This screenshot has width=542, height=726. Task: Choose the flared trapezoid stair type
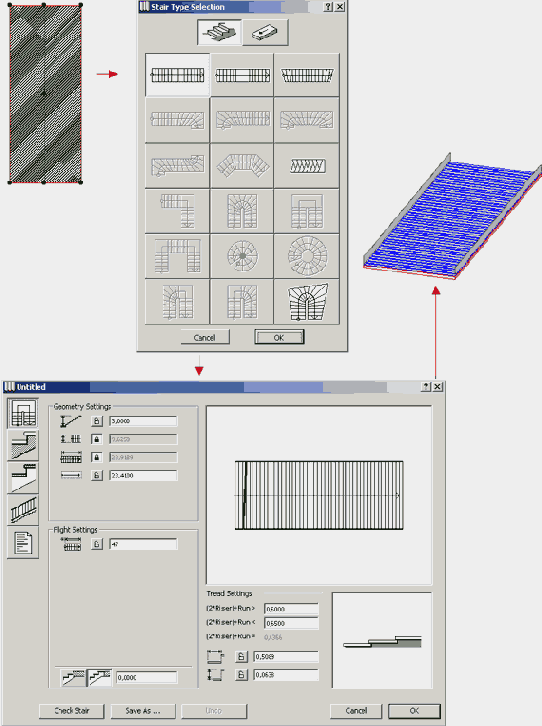pyautogui.click(x=307, y=75)
